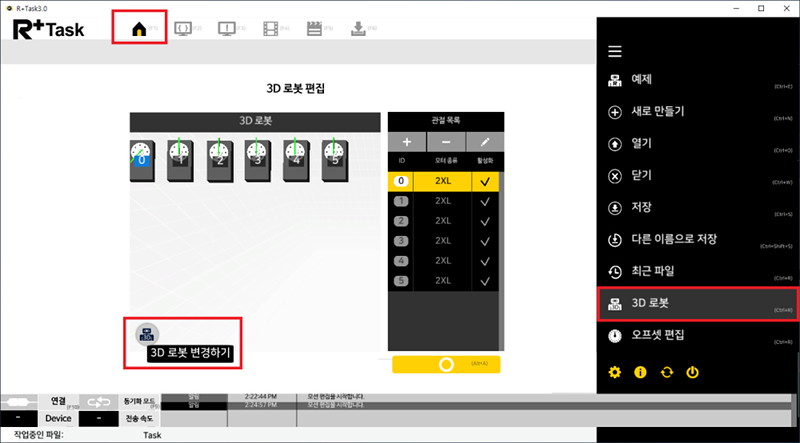
Task: Toggle the active checkmark for joint ID 0
Action: point(484,182)
